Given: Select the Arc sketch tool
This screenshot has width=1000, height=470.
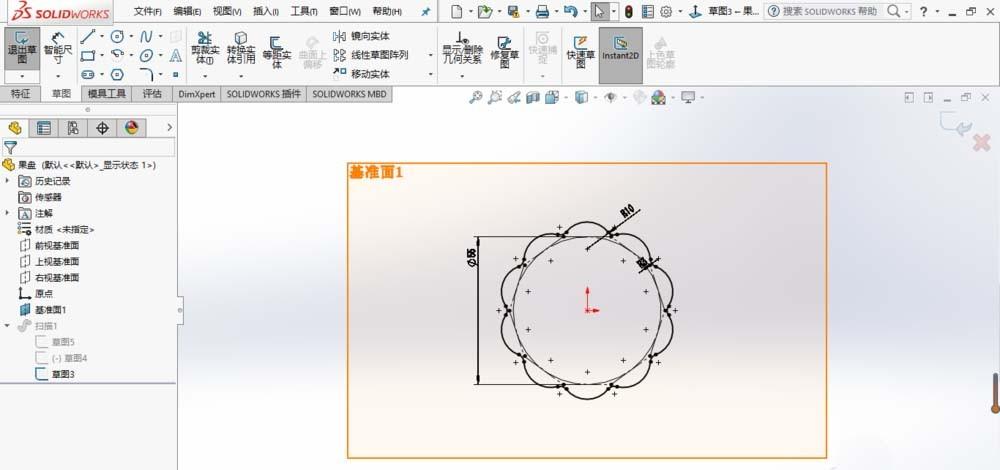Looking at the screenshot, I should 117,55.
